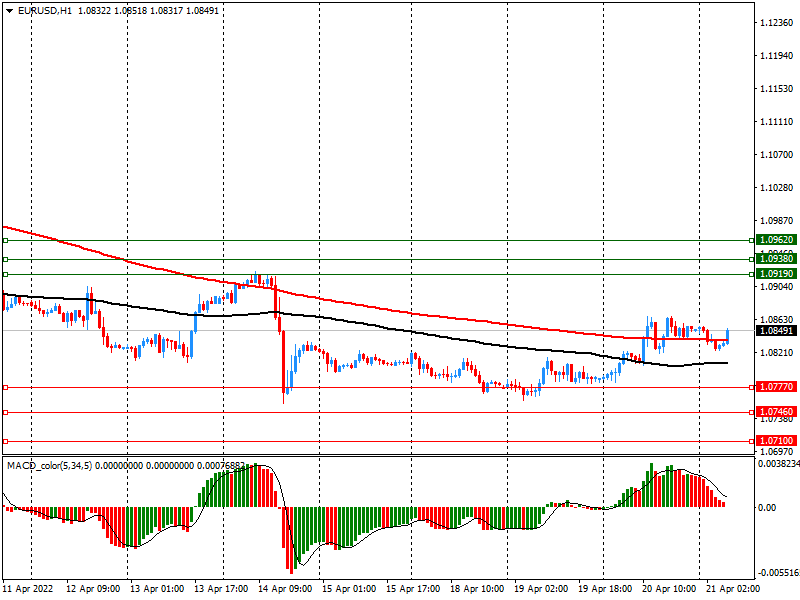This screenshot has height=600, width=800.
Task: Click the left handle of the 1.09620 line
Action: coord(5,240)
